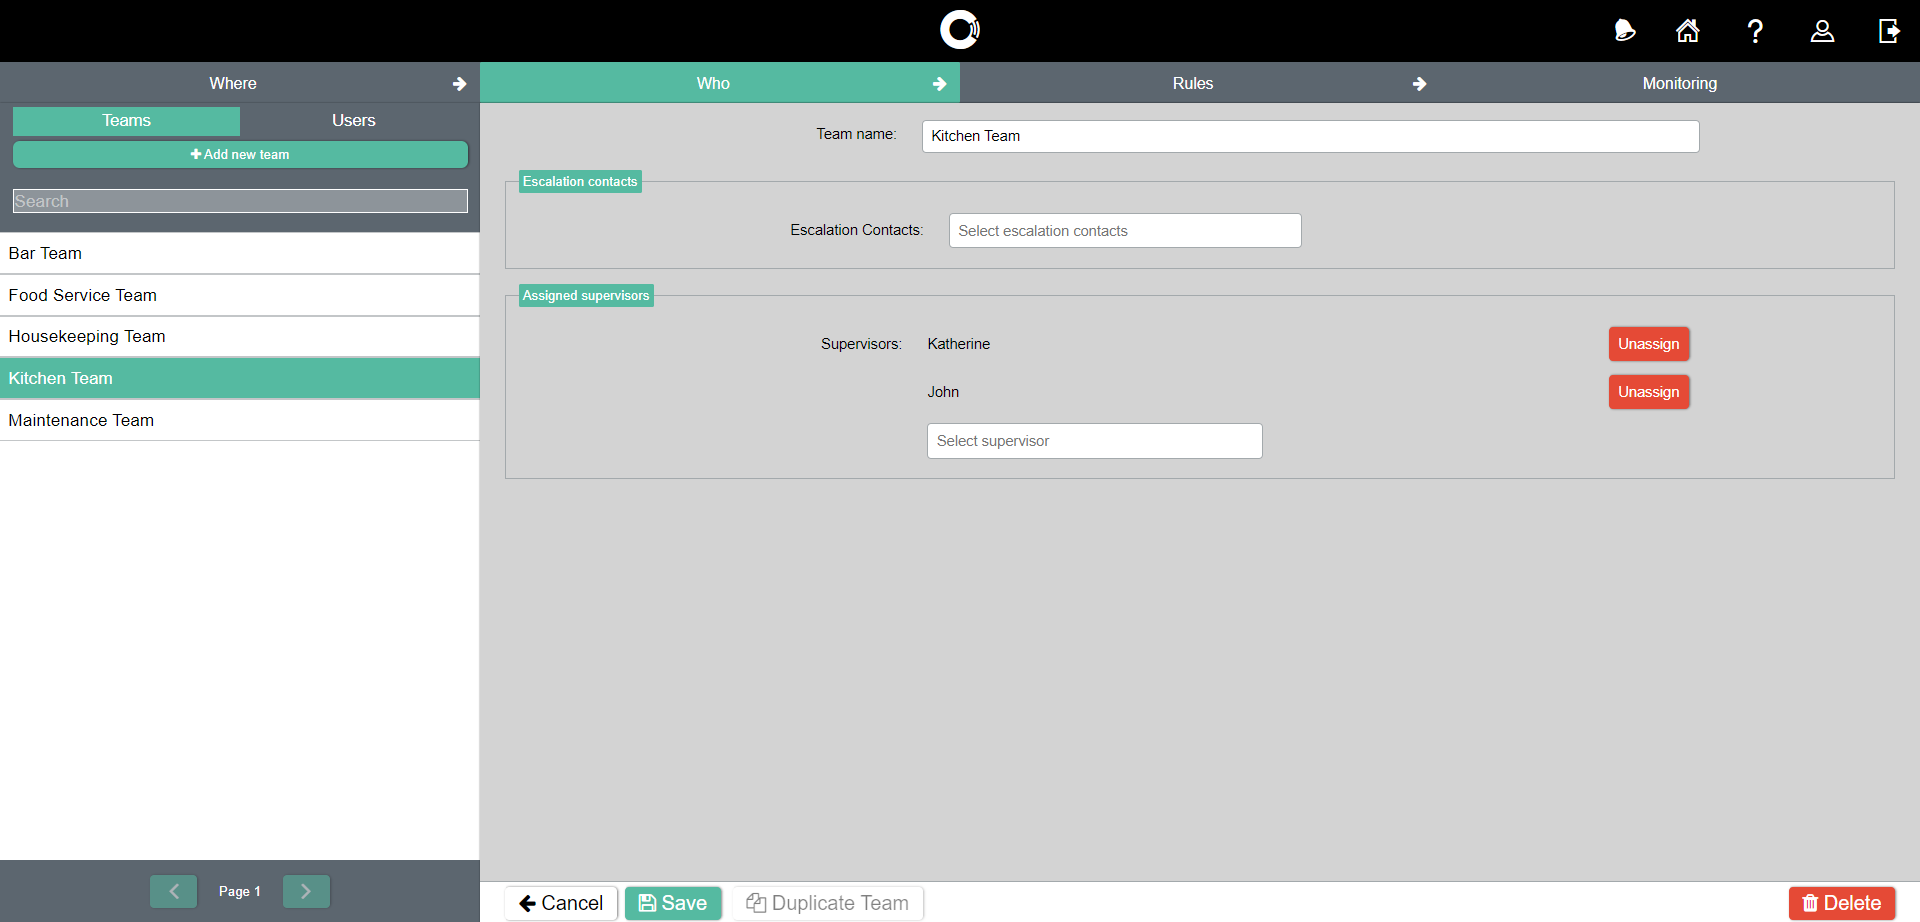Click the notifications icon in top bar
Viewport: 1920px width, 922px height.
tap(1625, 31)
